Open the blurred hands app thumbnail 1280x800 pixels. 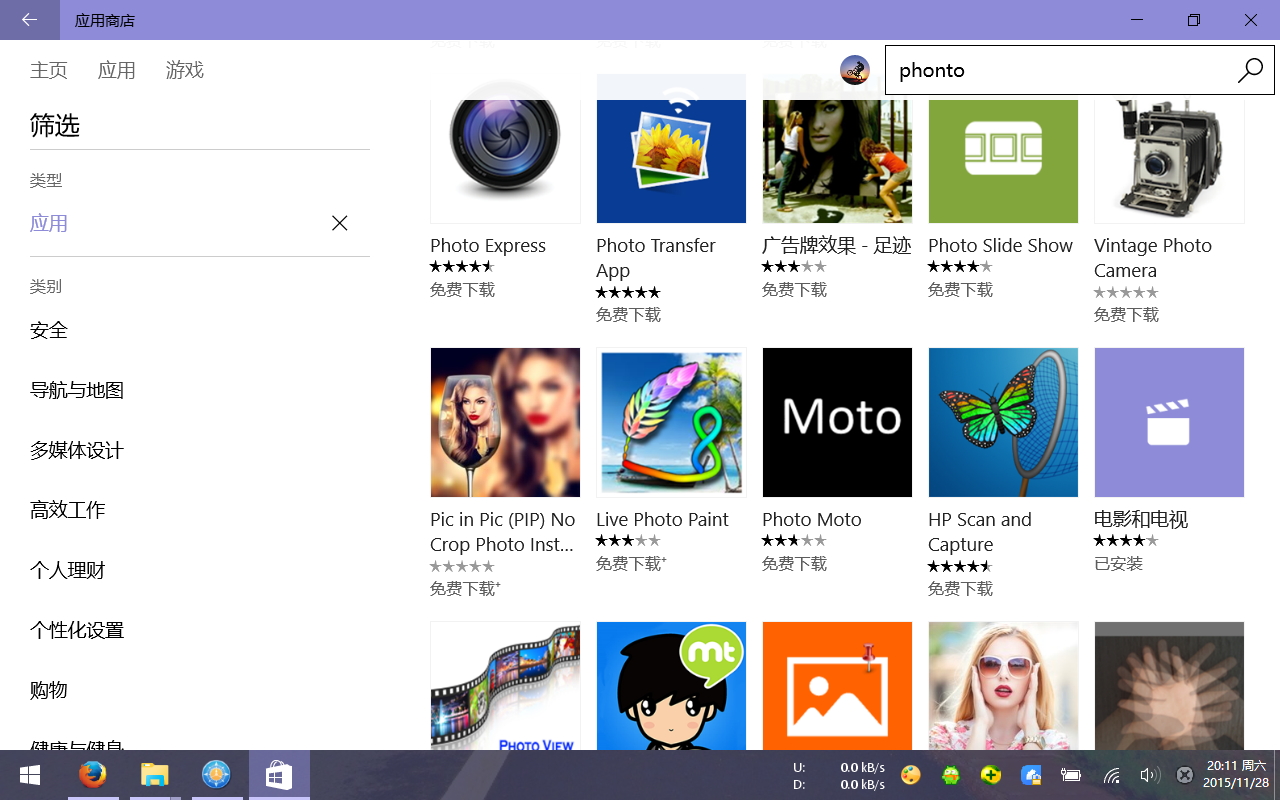click(1169, 686)
